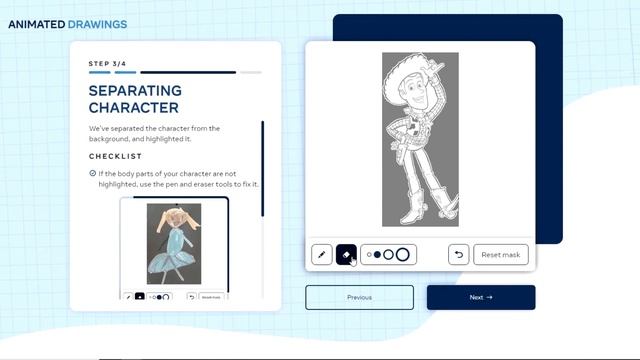Select the pen drawing tool

click(x=322, y=255)
